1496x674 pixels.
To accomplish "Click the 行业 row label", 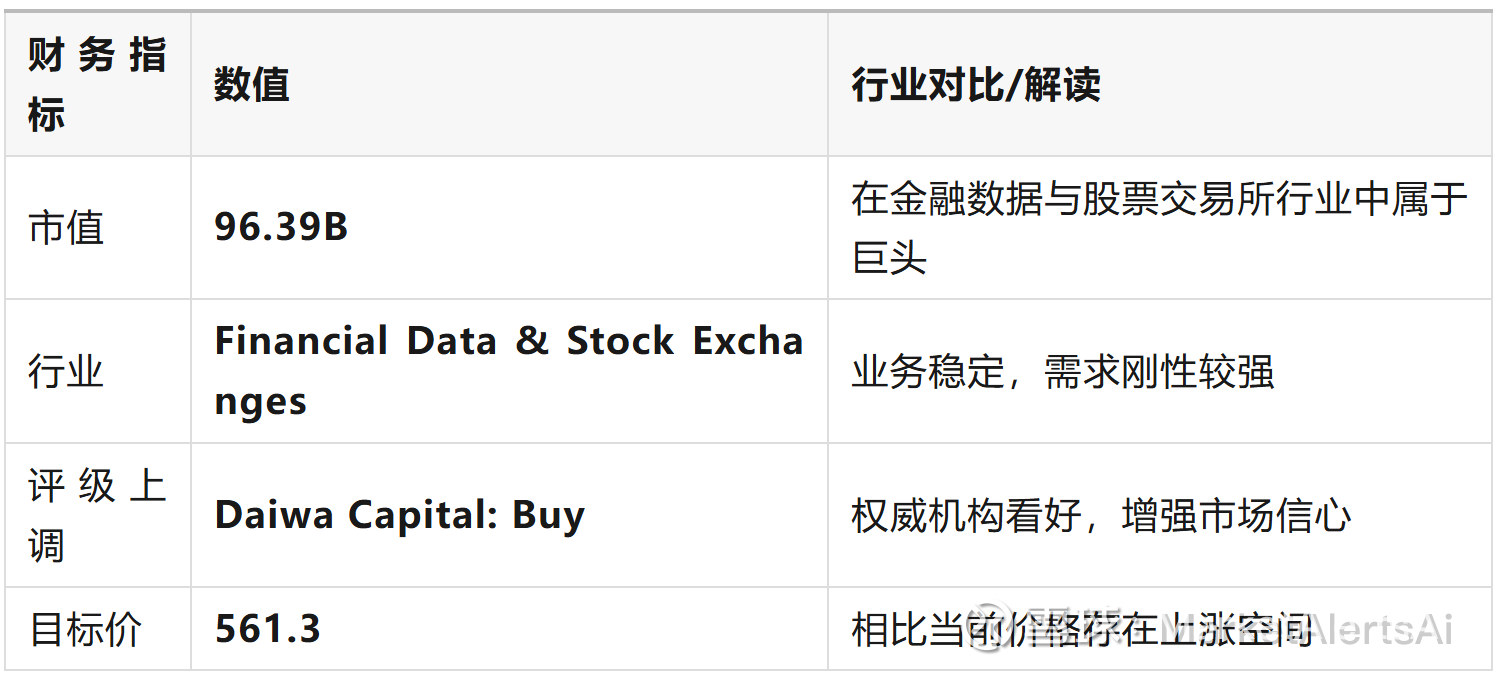I will tap(66, 372).
